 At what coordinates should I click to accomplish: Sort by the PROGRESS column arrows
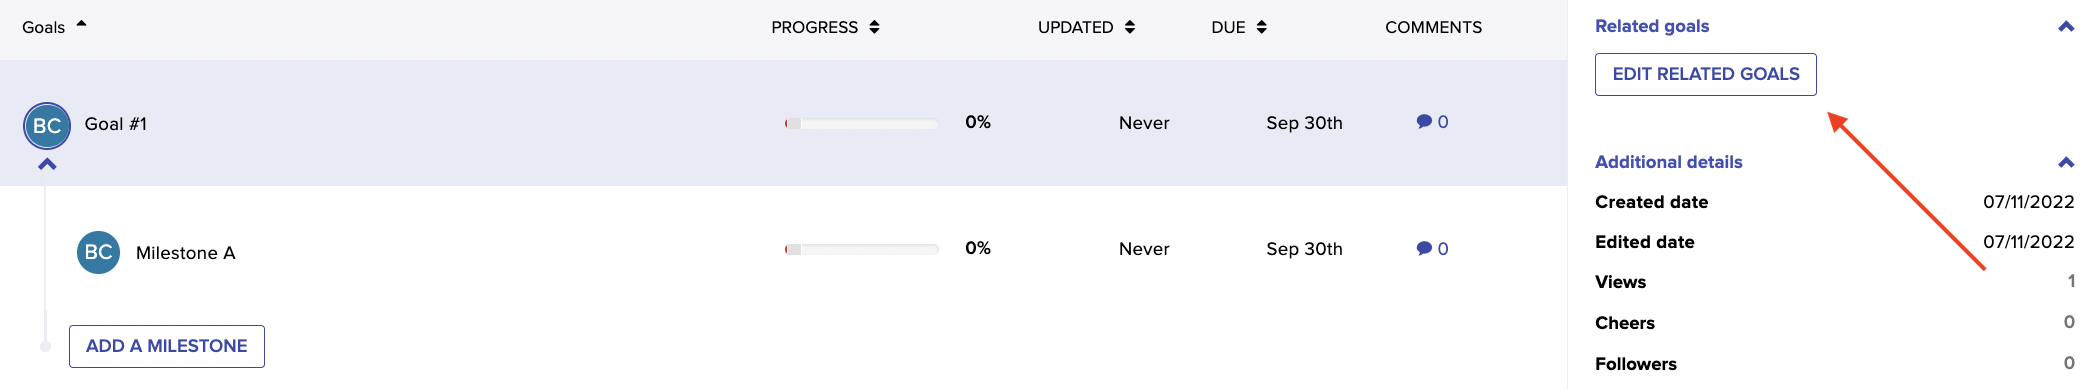pos(875,27)
